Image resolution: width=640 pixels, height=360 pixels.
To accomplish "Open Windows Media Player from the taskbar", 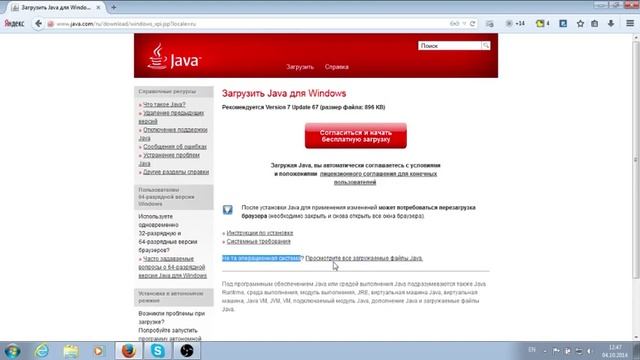I will [98, 351].
